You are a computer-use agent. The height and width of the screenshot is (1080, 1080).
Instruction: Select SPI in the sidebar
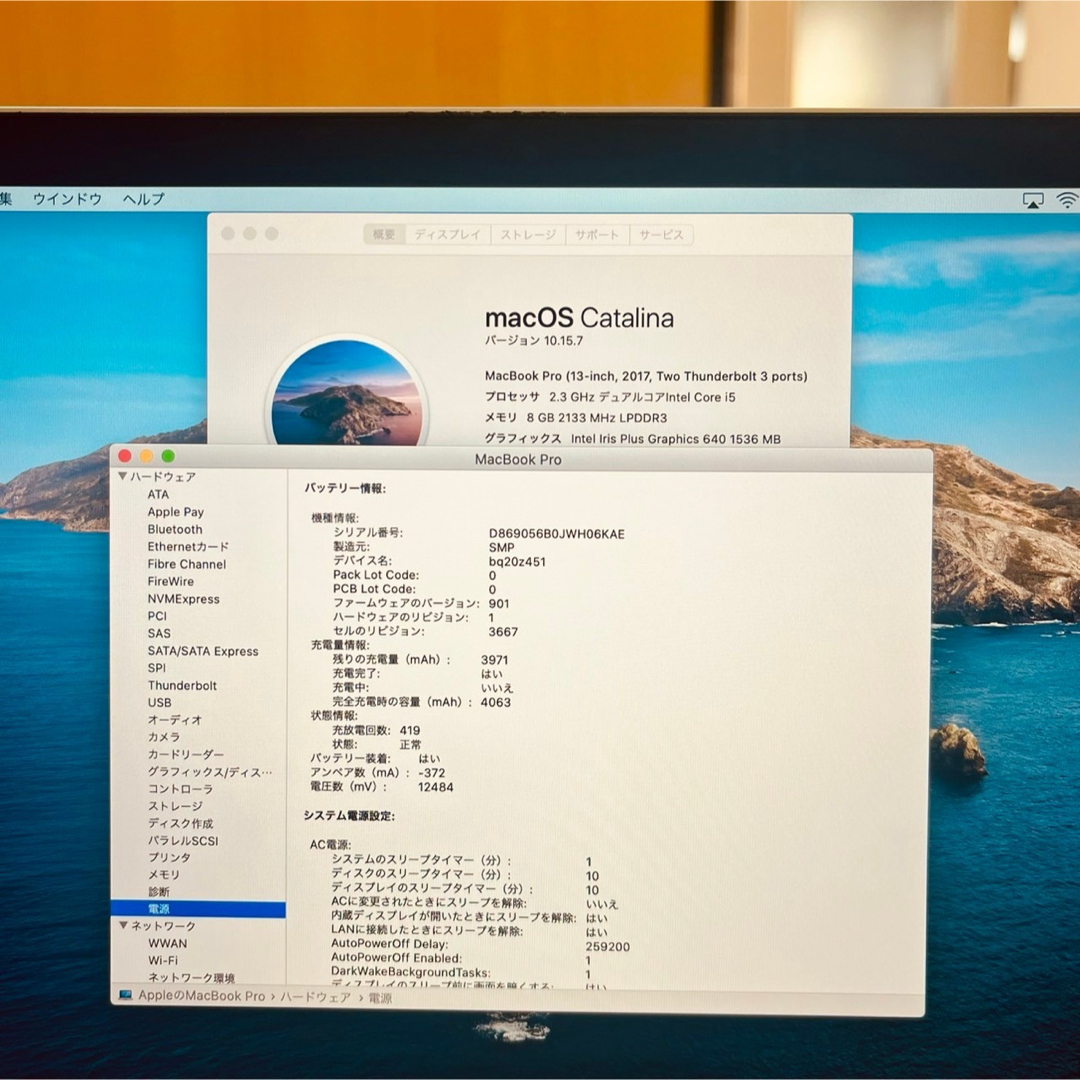tap(156, 667)
